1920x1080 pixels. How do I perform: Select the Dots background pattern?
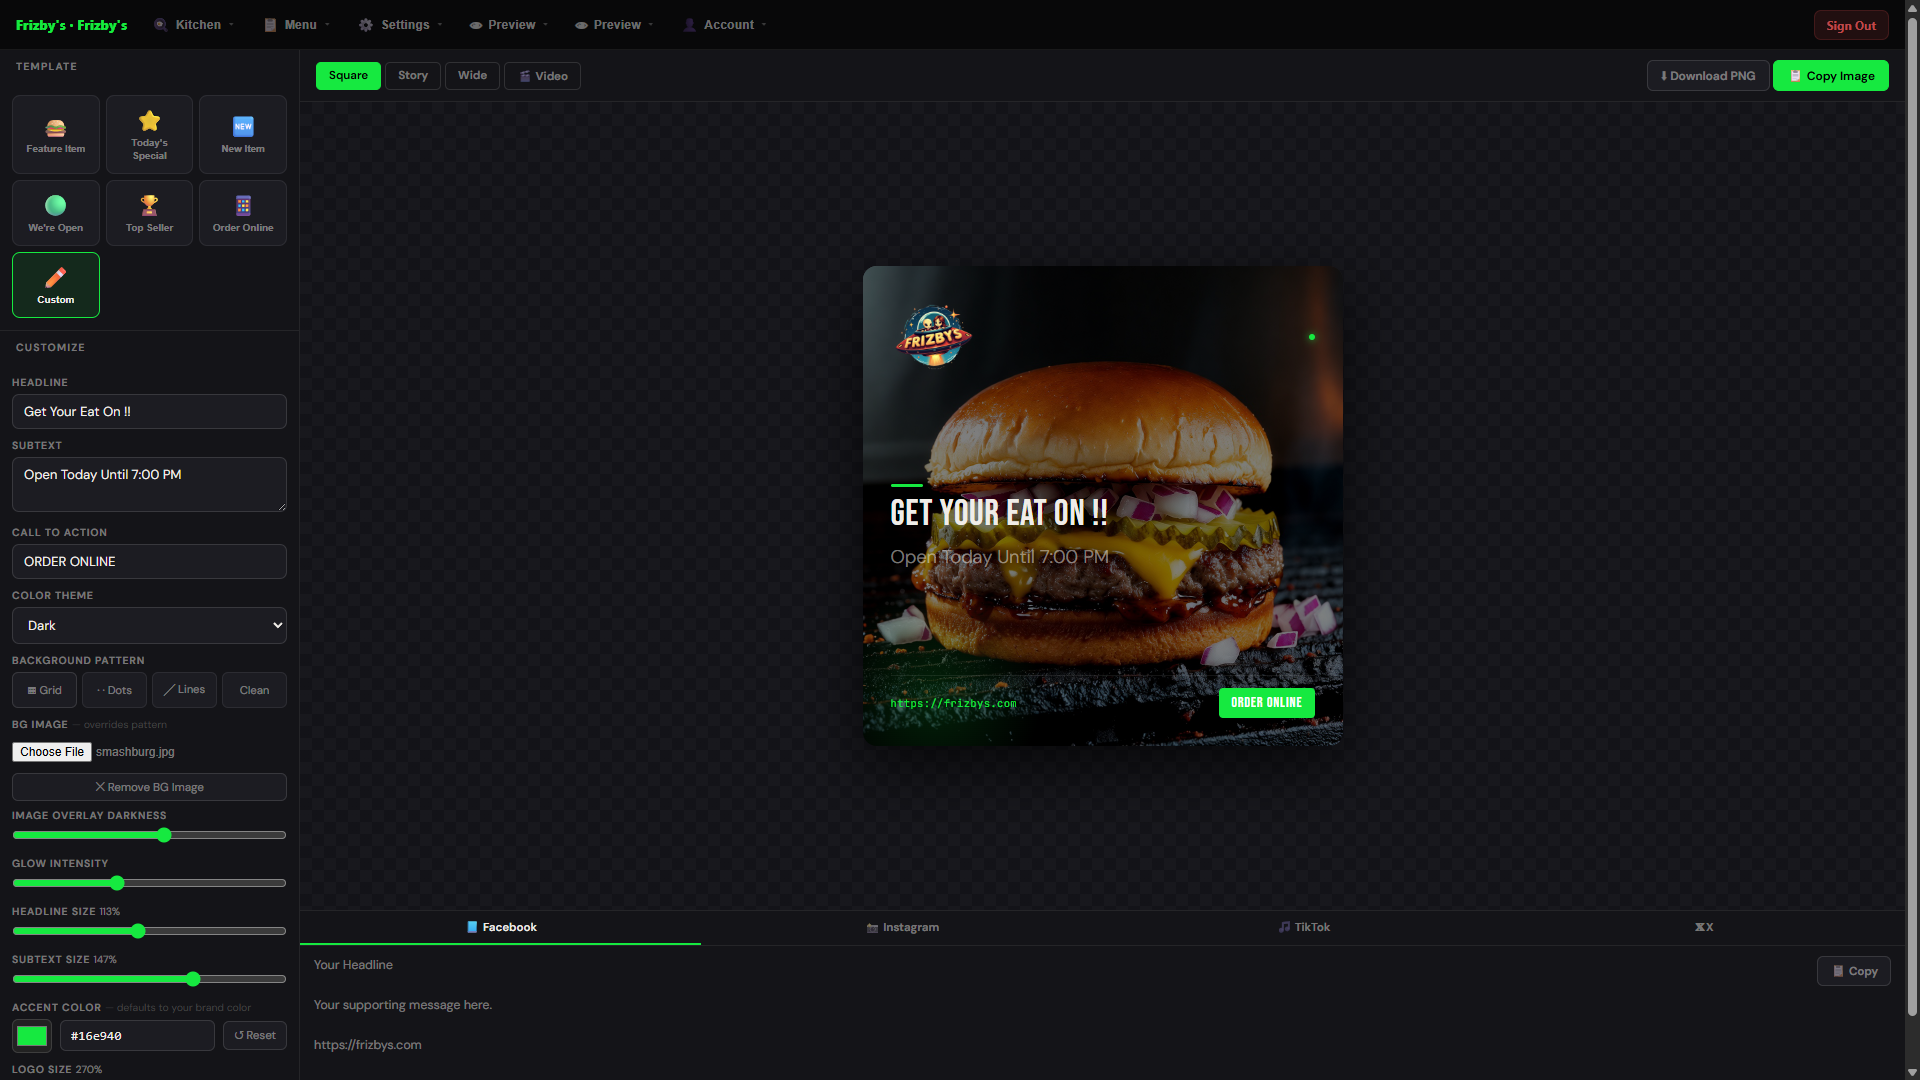point(113,689)
